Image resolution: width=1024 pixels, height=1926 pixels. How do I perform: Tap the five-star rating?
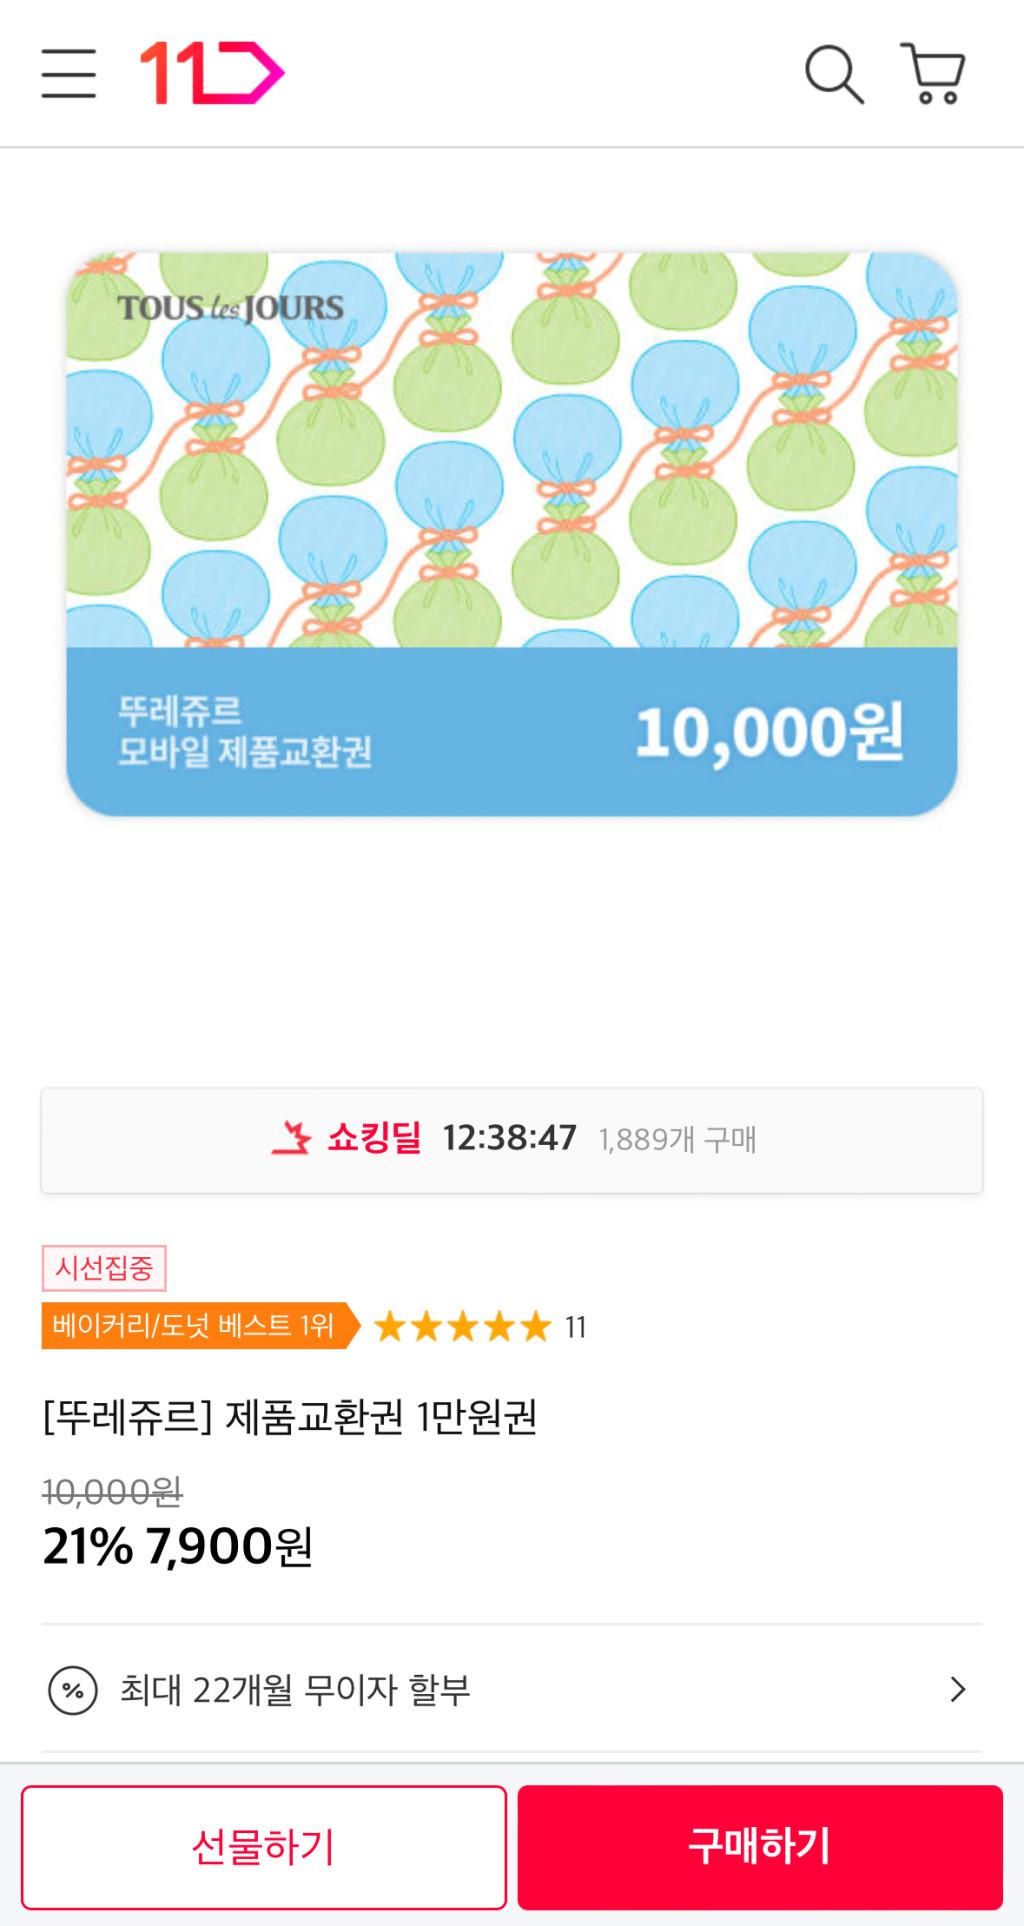pos(462,1327)
